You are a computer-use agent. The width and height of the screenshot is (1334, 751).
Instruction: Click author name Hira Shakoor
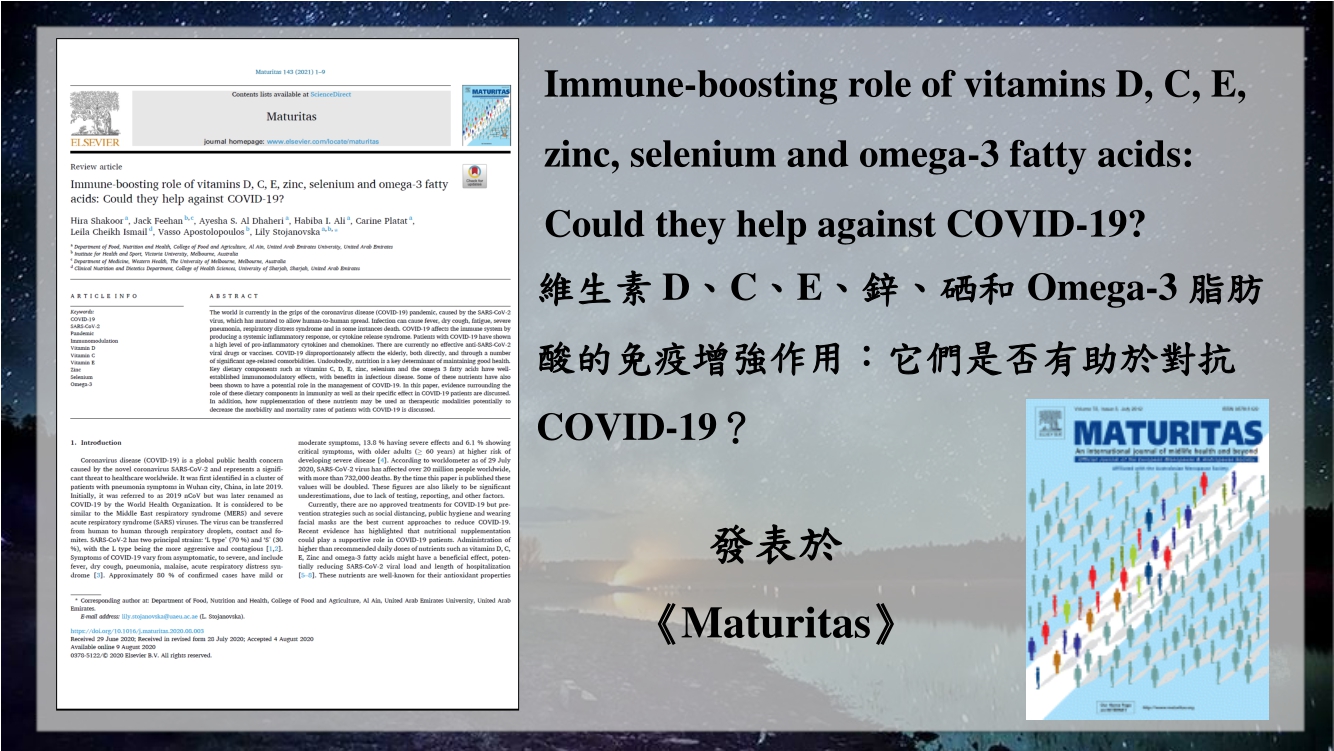[x=98, y=218]
